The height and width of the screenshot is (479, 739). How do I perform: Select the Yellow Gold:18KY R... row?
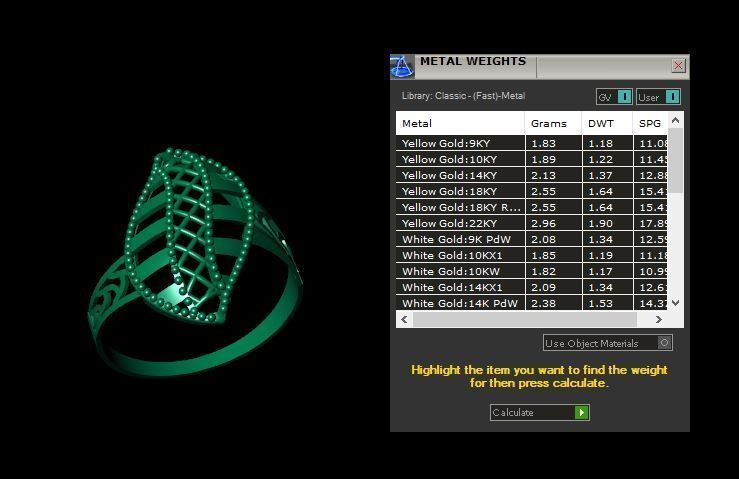pyautogui.click(x=532, y=207)
